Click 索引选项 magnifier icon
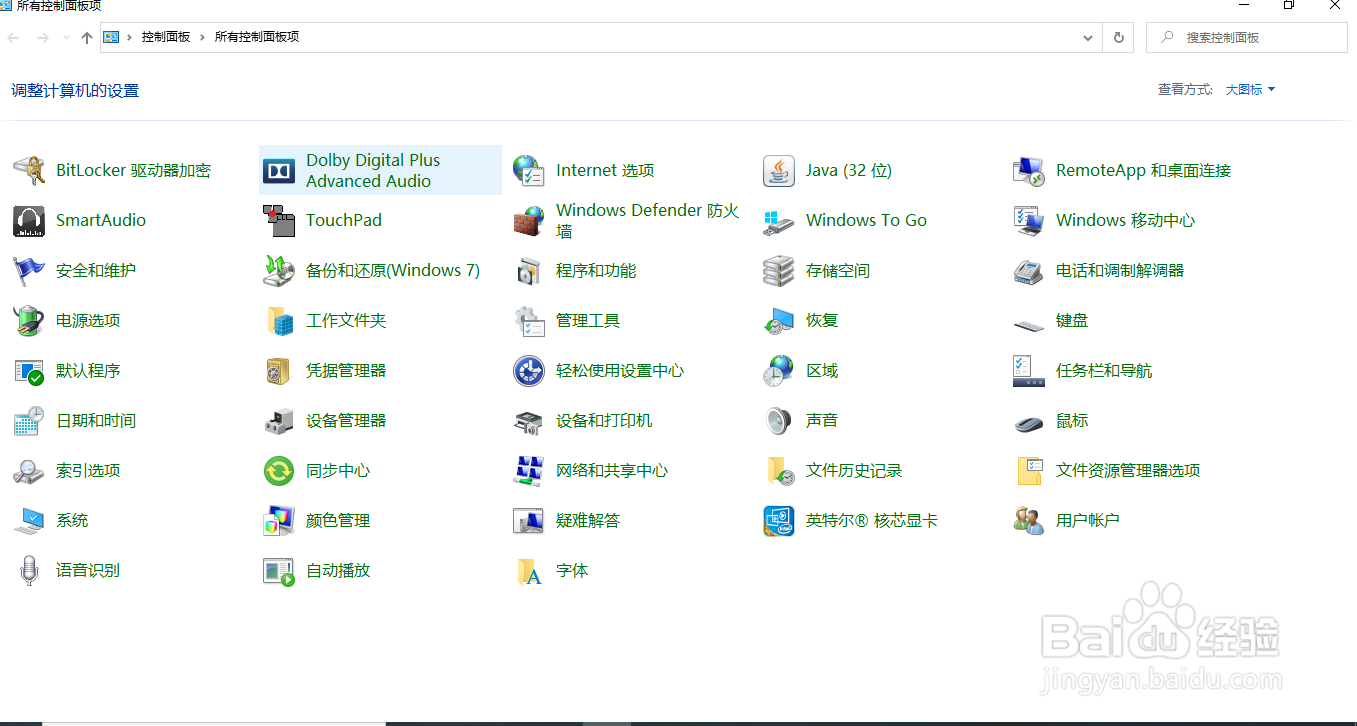 click(x=29, y=471)
